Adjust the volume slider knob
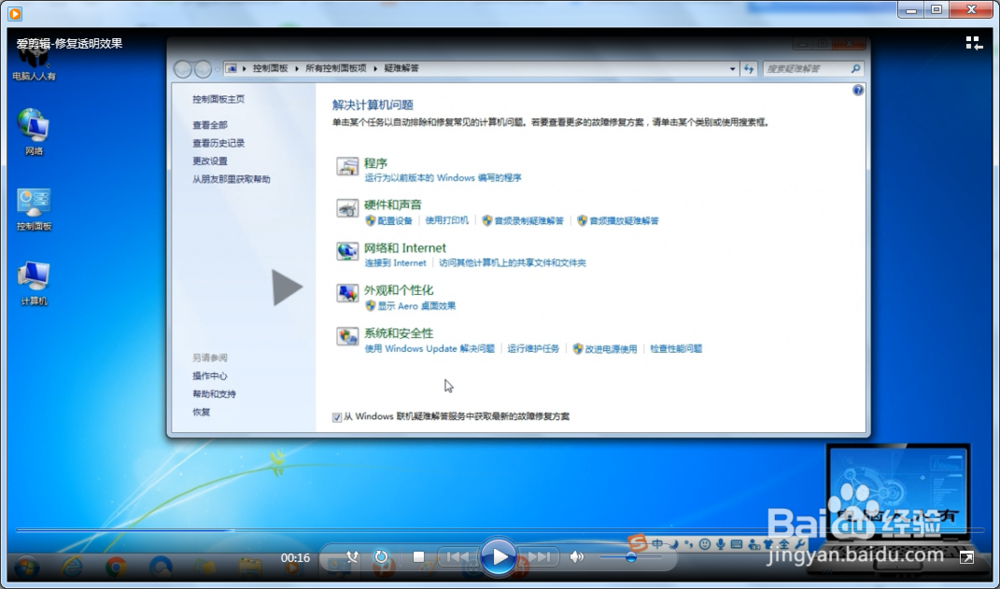Screen dimensions: 1000x589 point(631,557)
